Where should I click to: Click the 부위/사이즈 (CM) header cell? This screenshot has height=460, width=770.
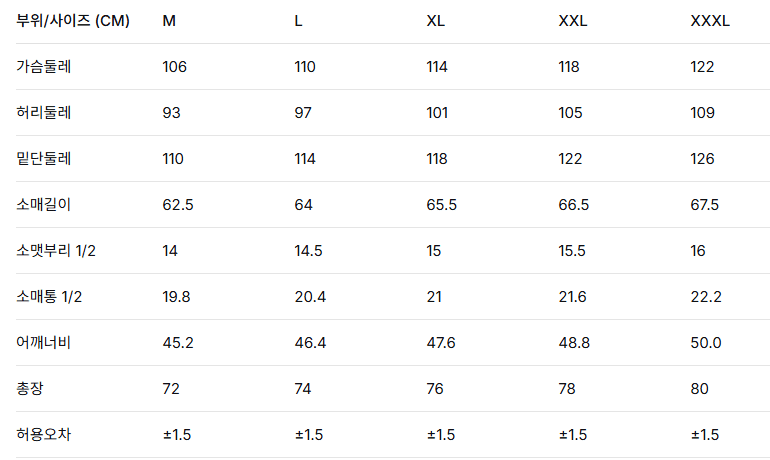coord(73,21)
